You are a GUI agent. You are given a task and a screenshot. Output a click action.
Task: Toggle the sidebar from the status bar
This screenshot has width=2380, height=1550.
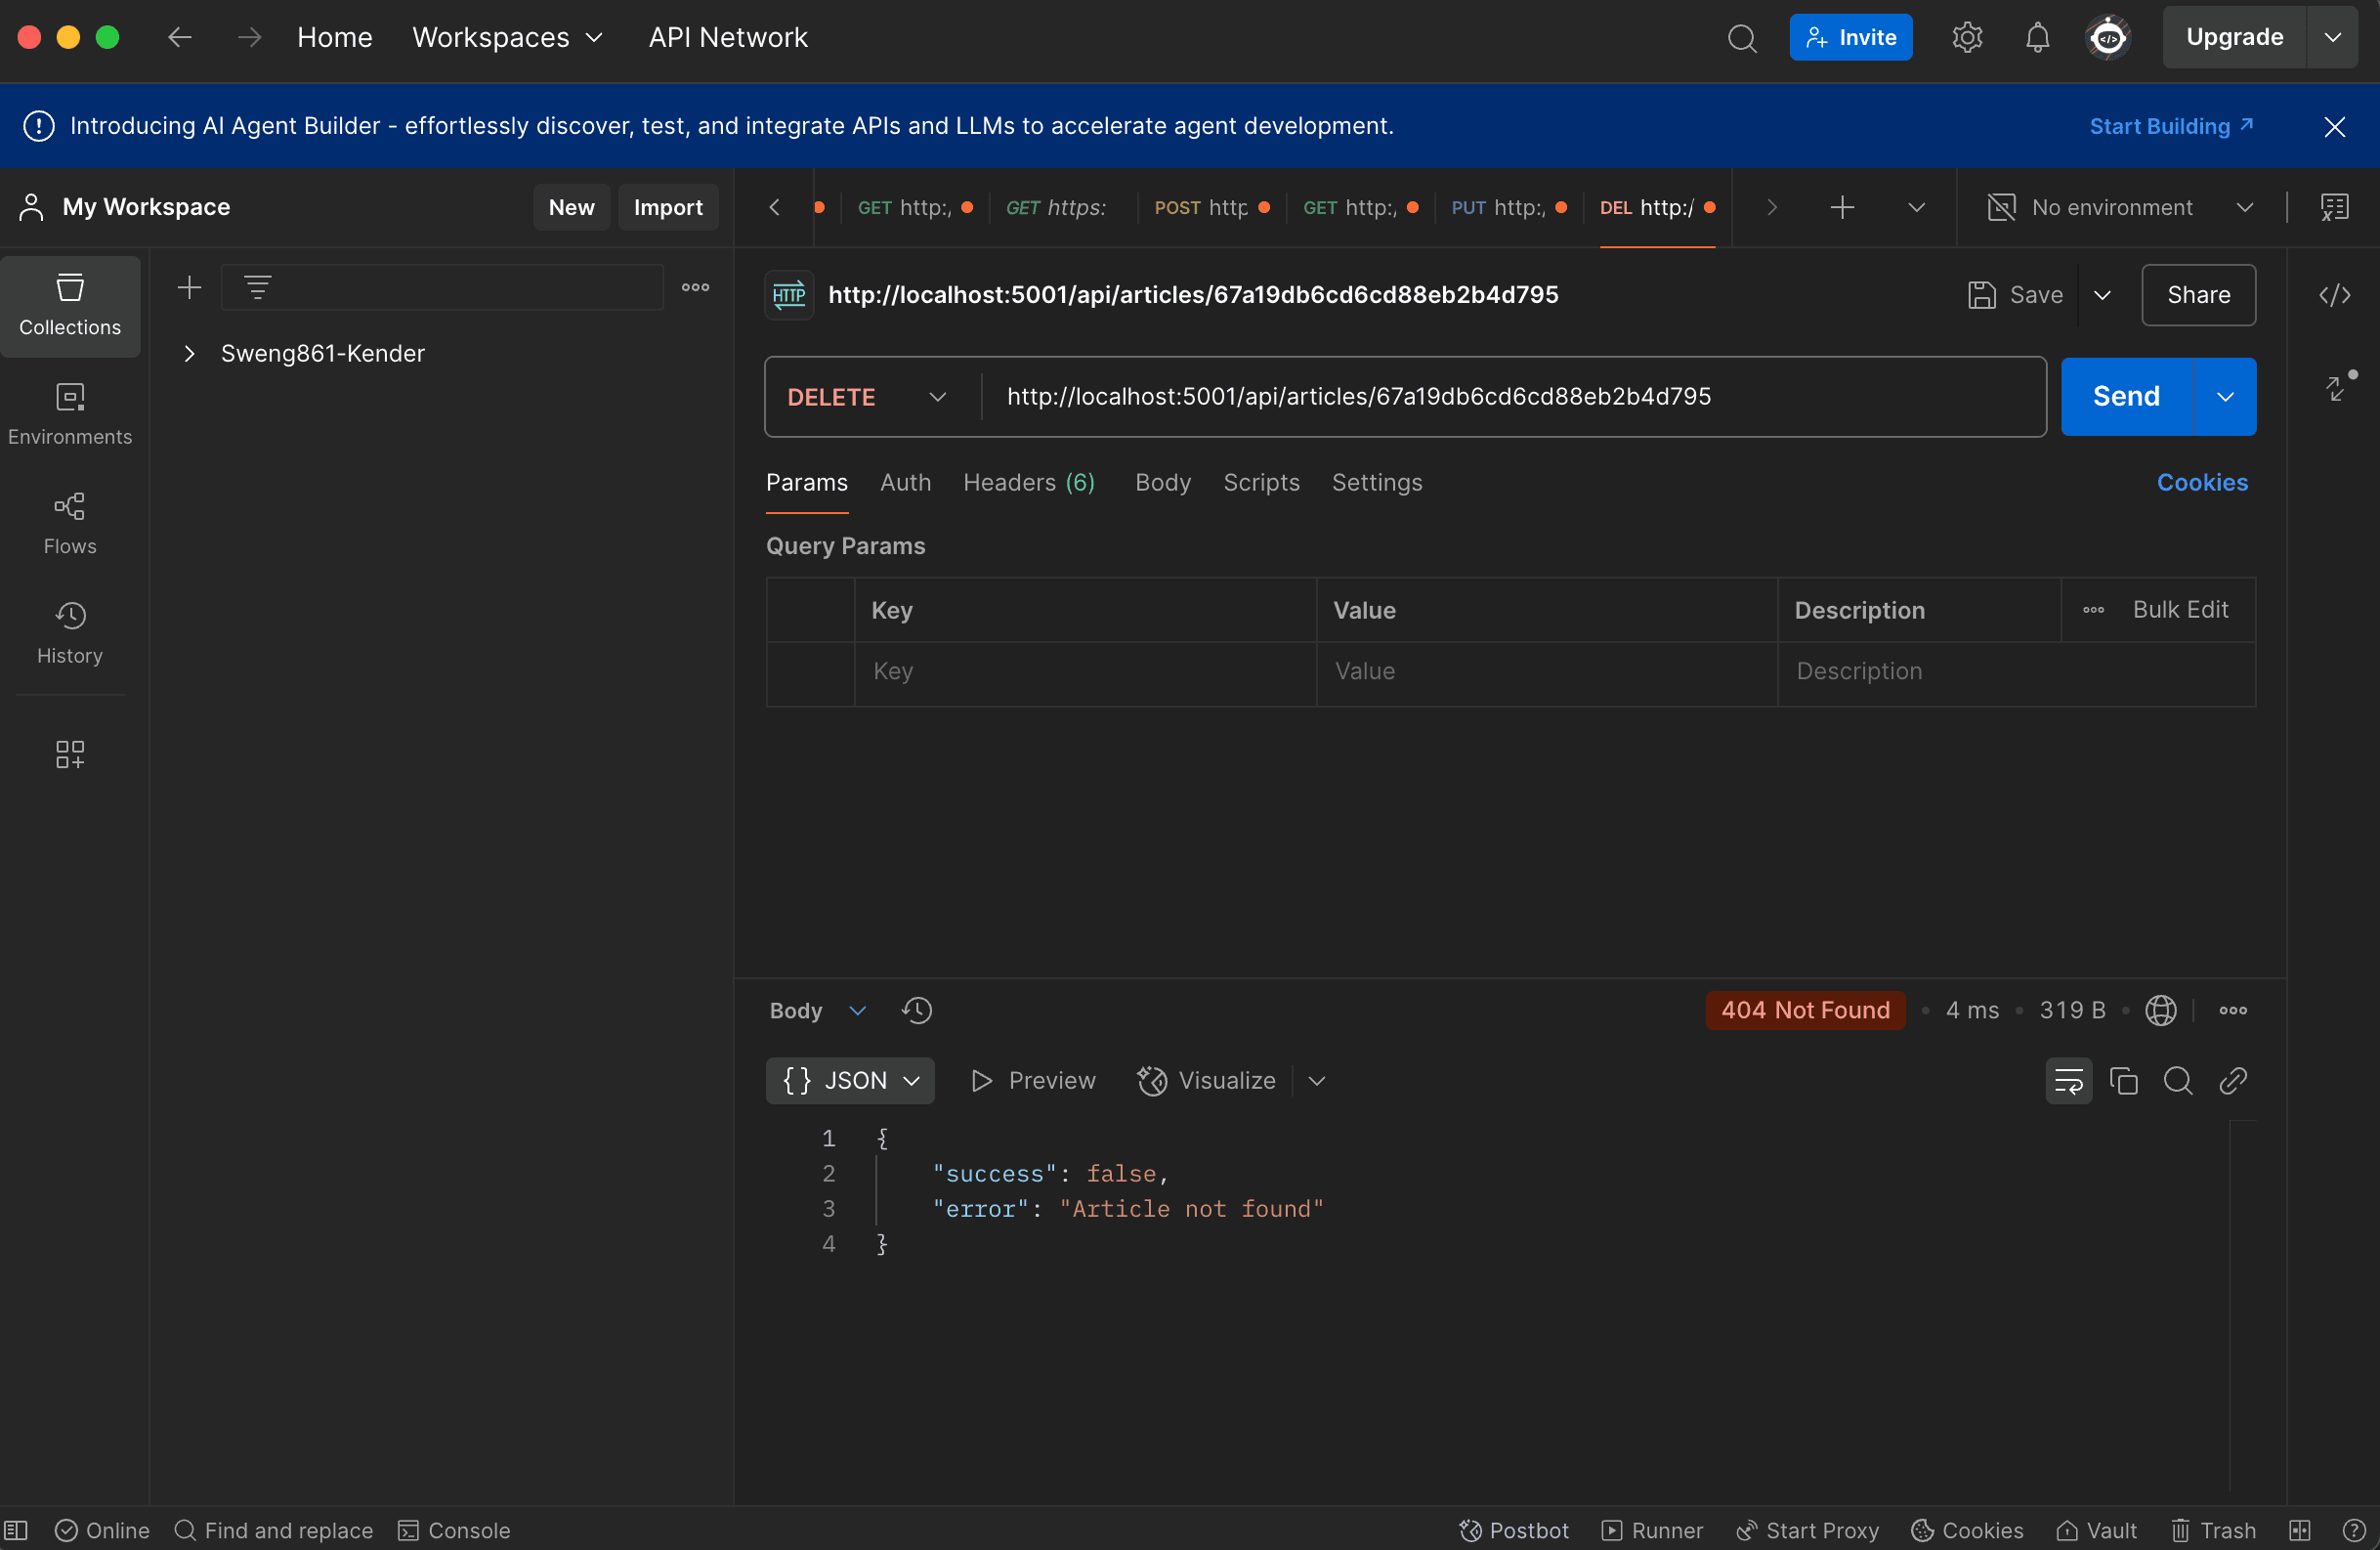[16, 1530]
